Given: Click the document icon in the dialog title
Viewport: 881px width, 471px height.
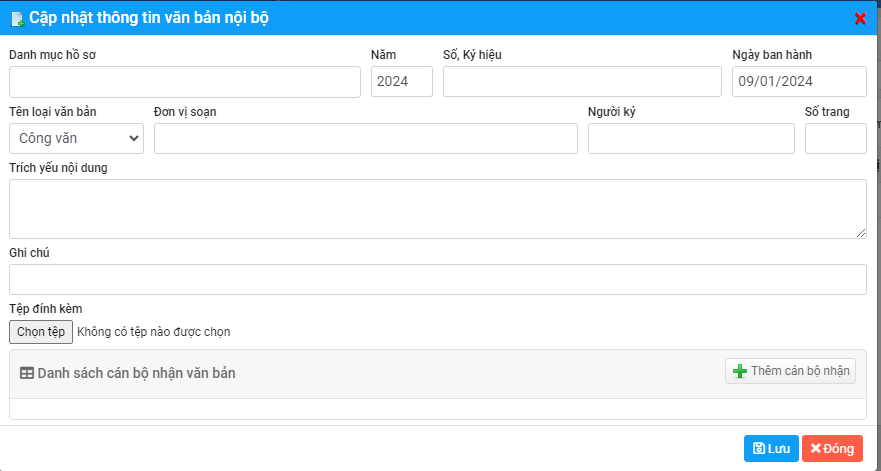Looking at the screenshot, I should [17, 18].
